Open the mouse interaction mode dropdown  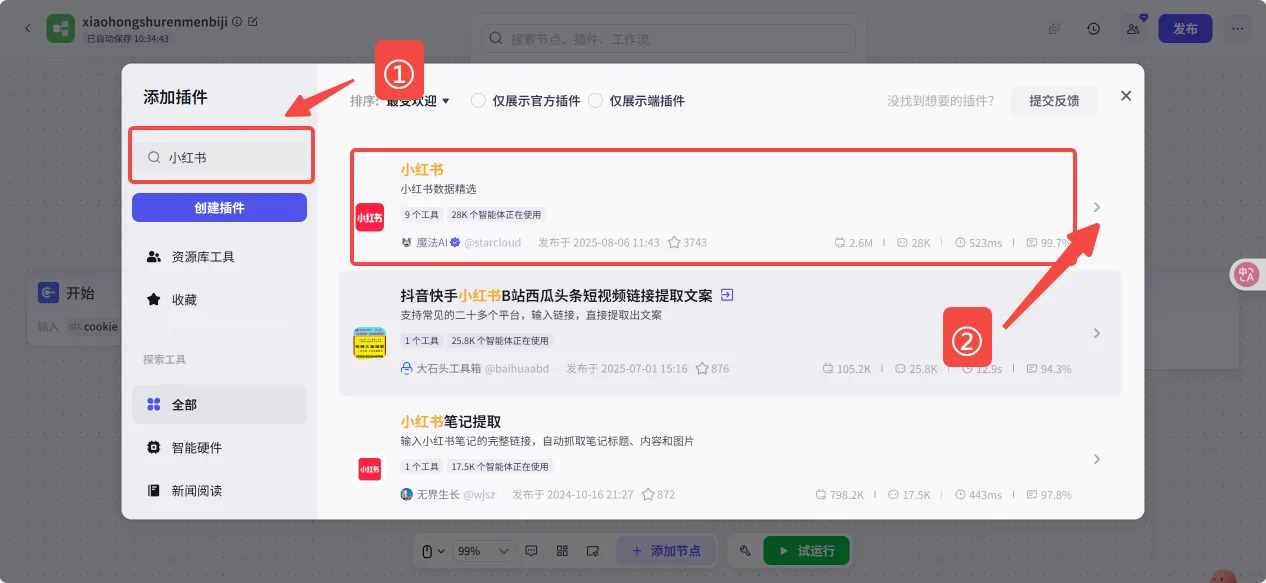tap(432, 551)
